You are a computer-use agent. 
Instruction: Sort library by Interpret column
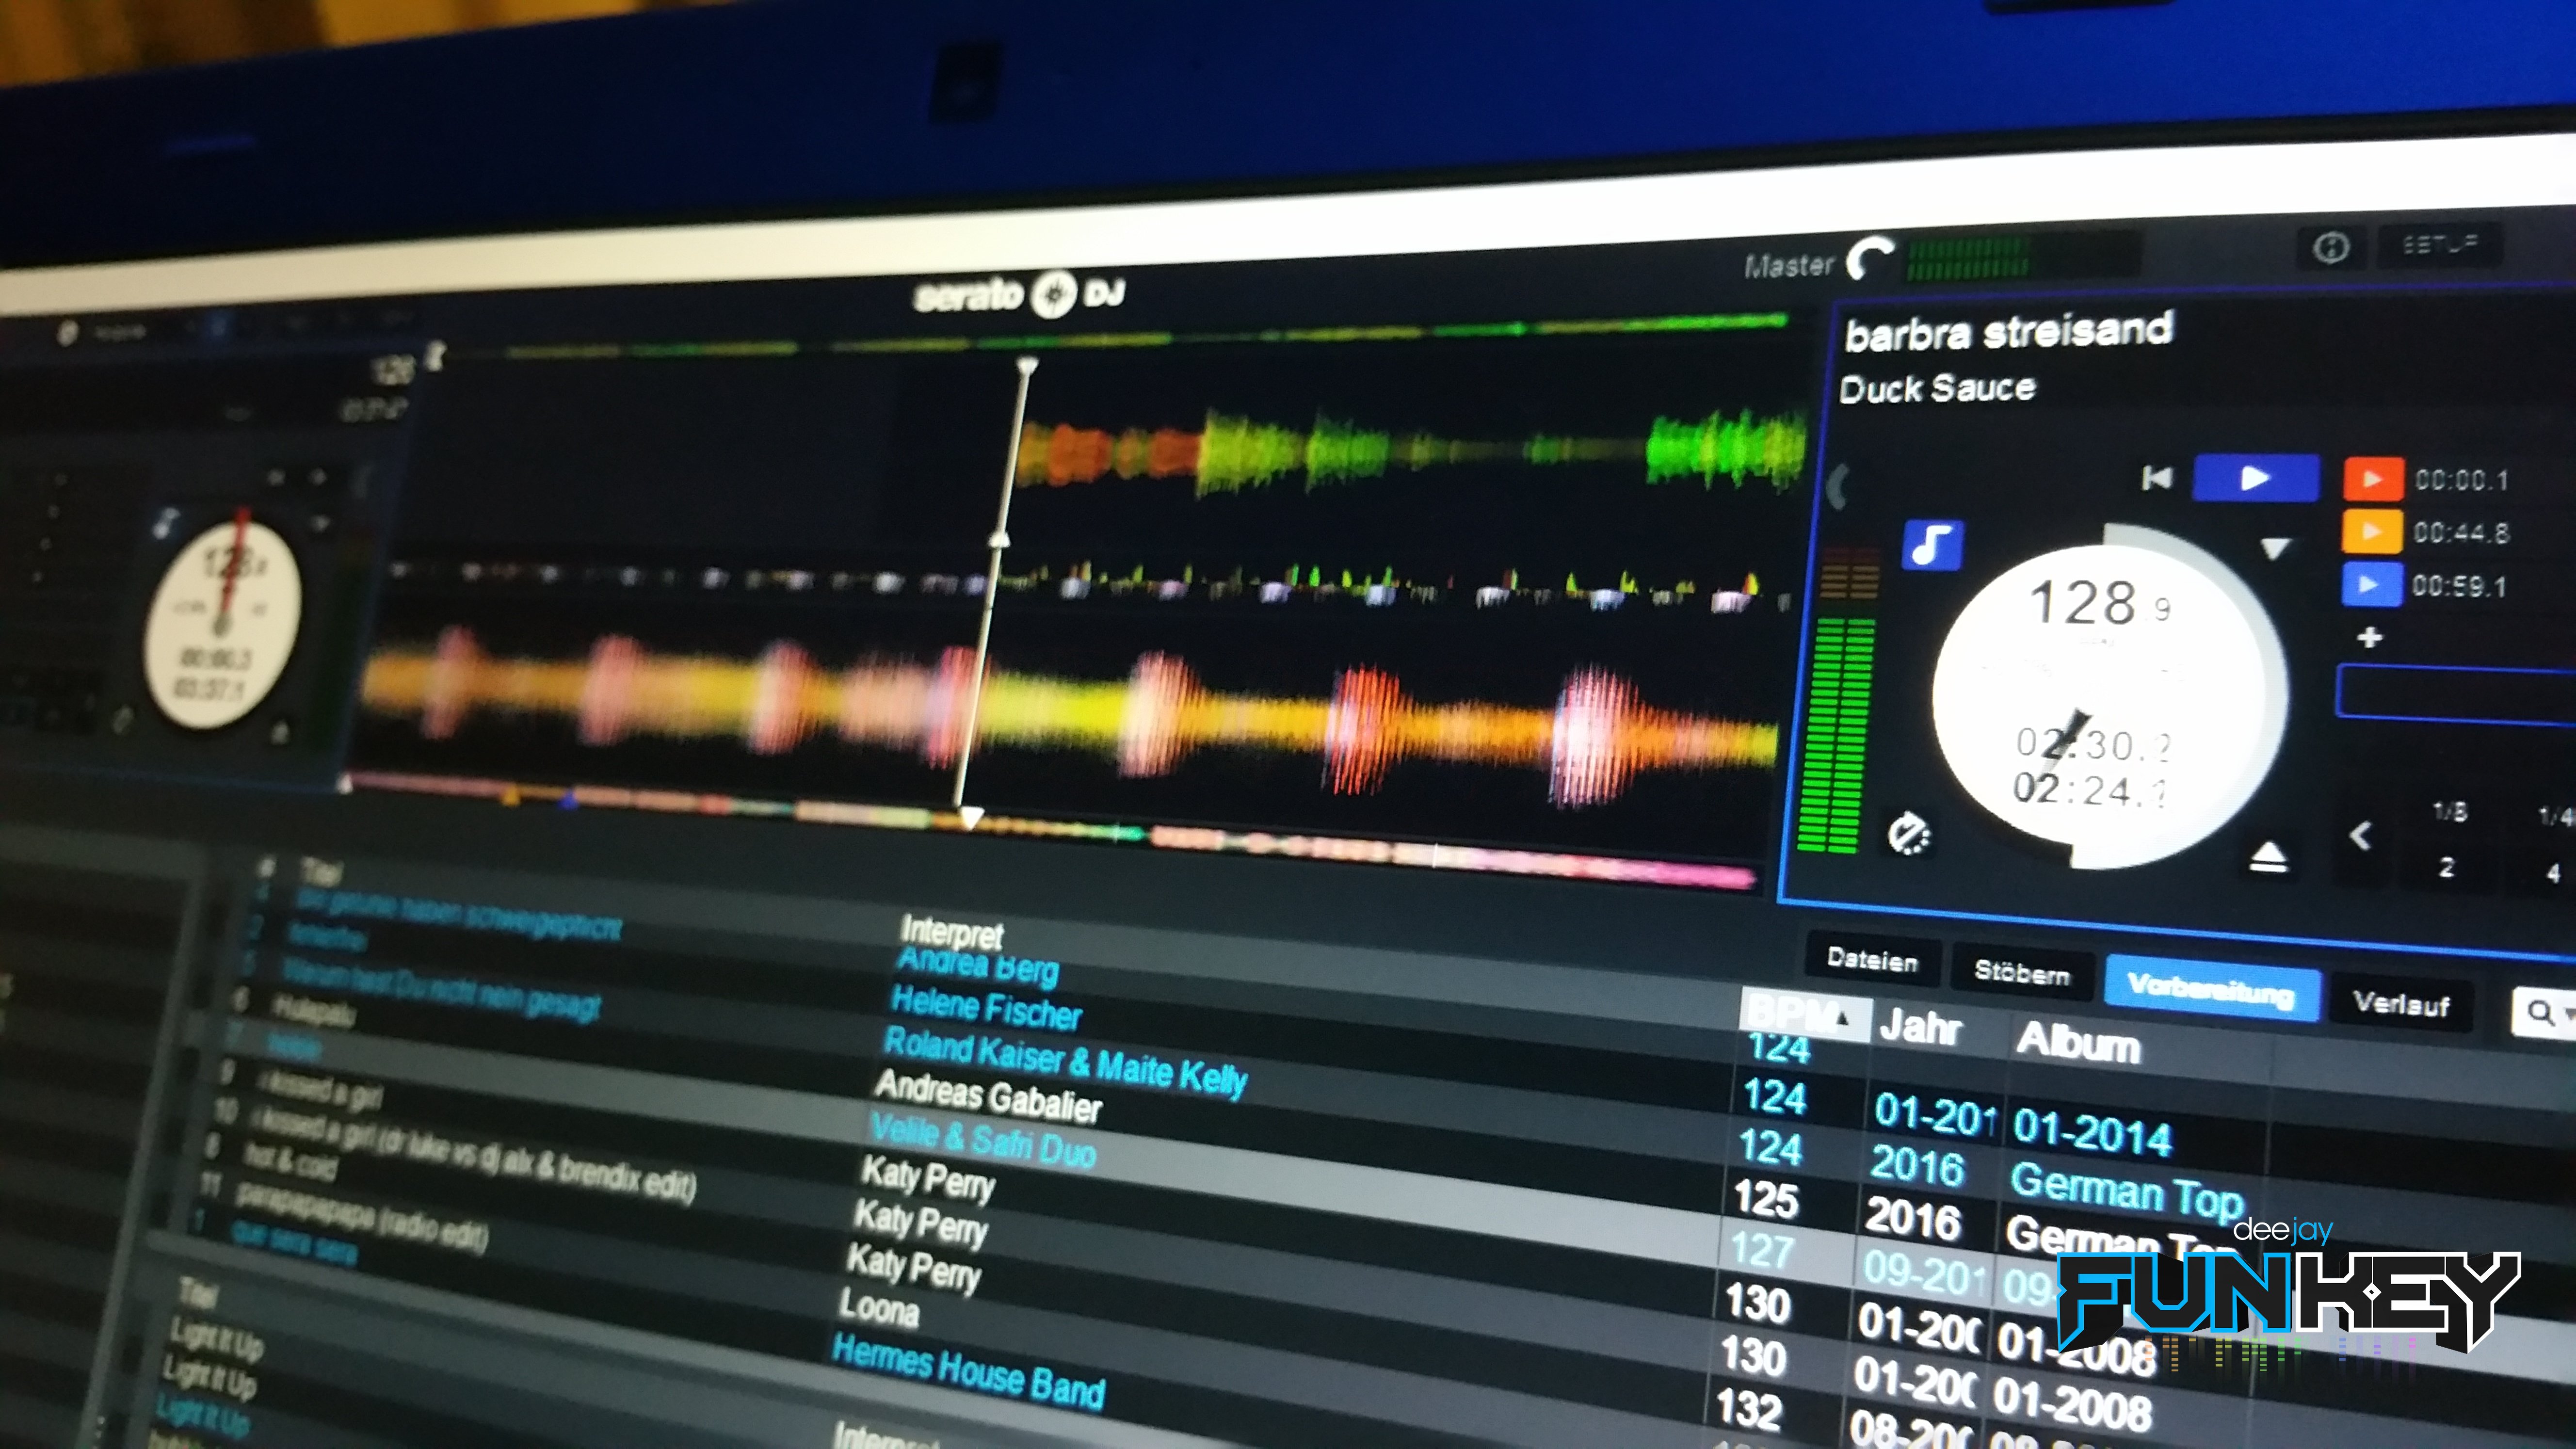click(951, 932)
